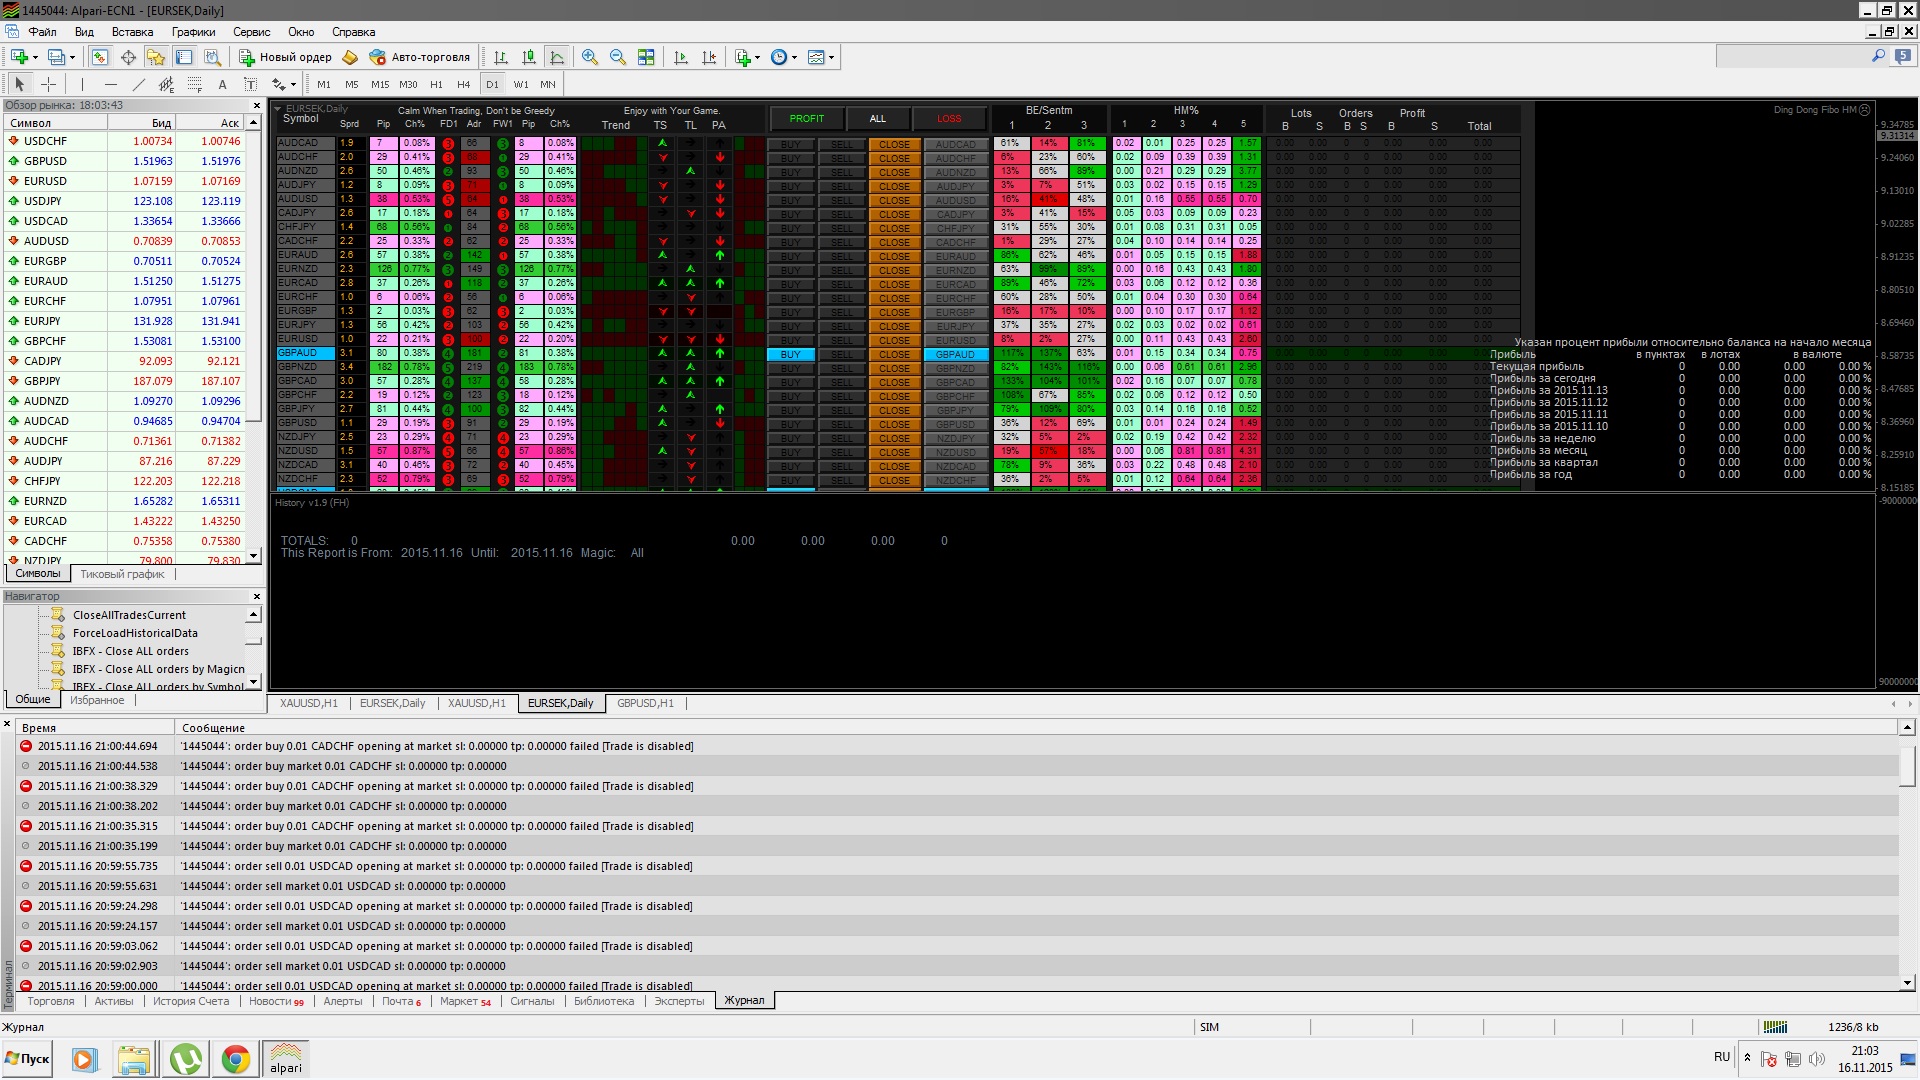Open the Эксперты terminal tab
1920x1080 pixels.
coord(679,1001)
